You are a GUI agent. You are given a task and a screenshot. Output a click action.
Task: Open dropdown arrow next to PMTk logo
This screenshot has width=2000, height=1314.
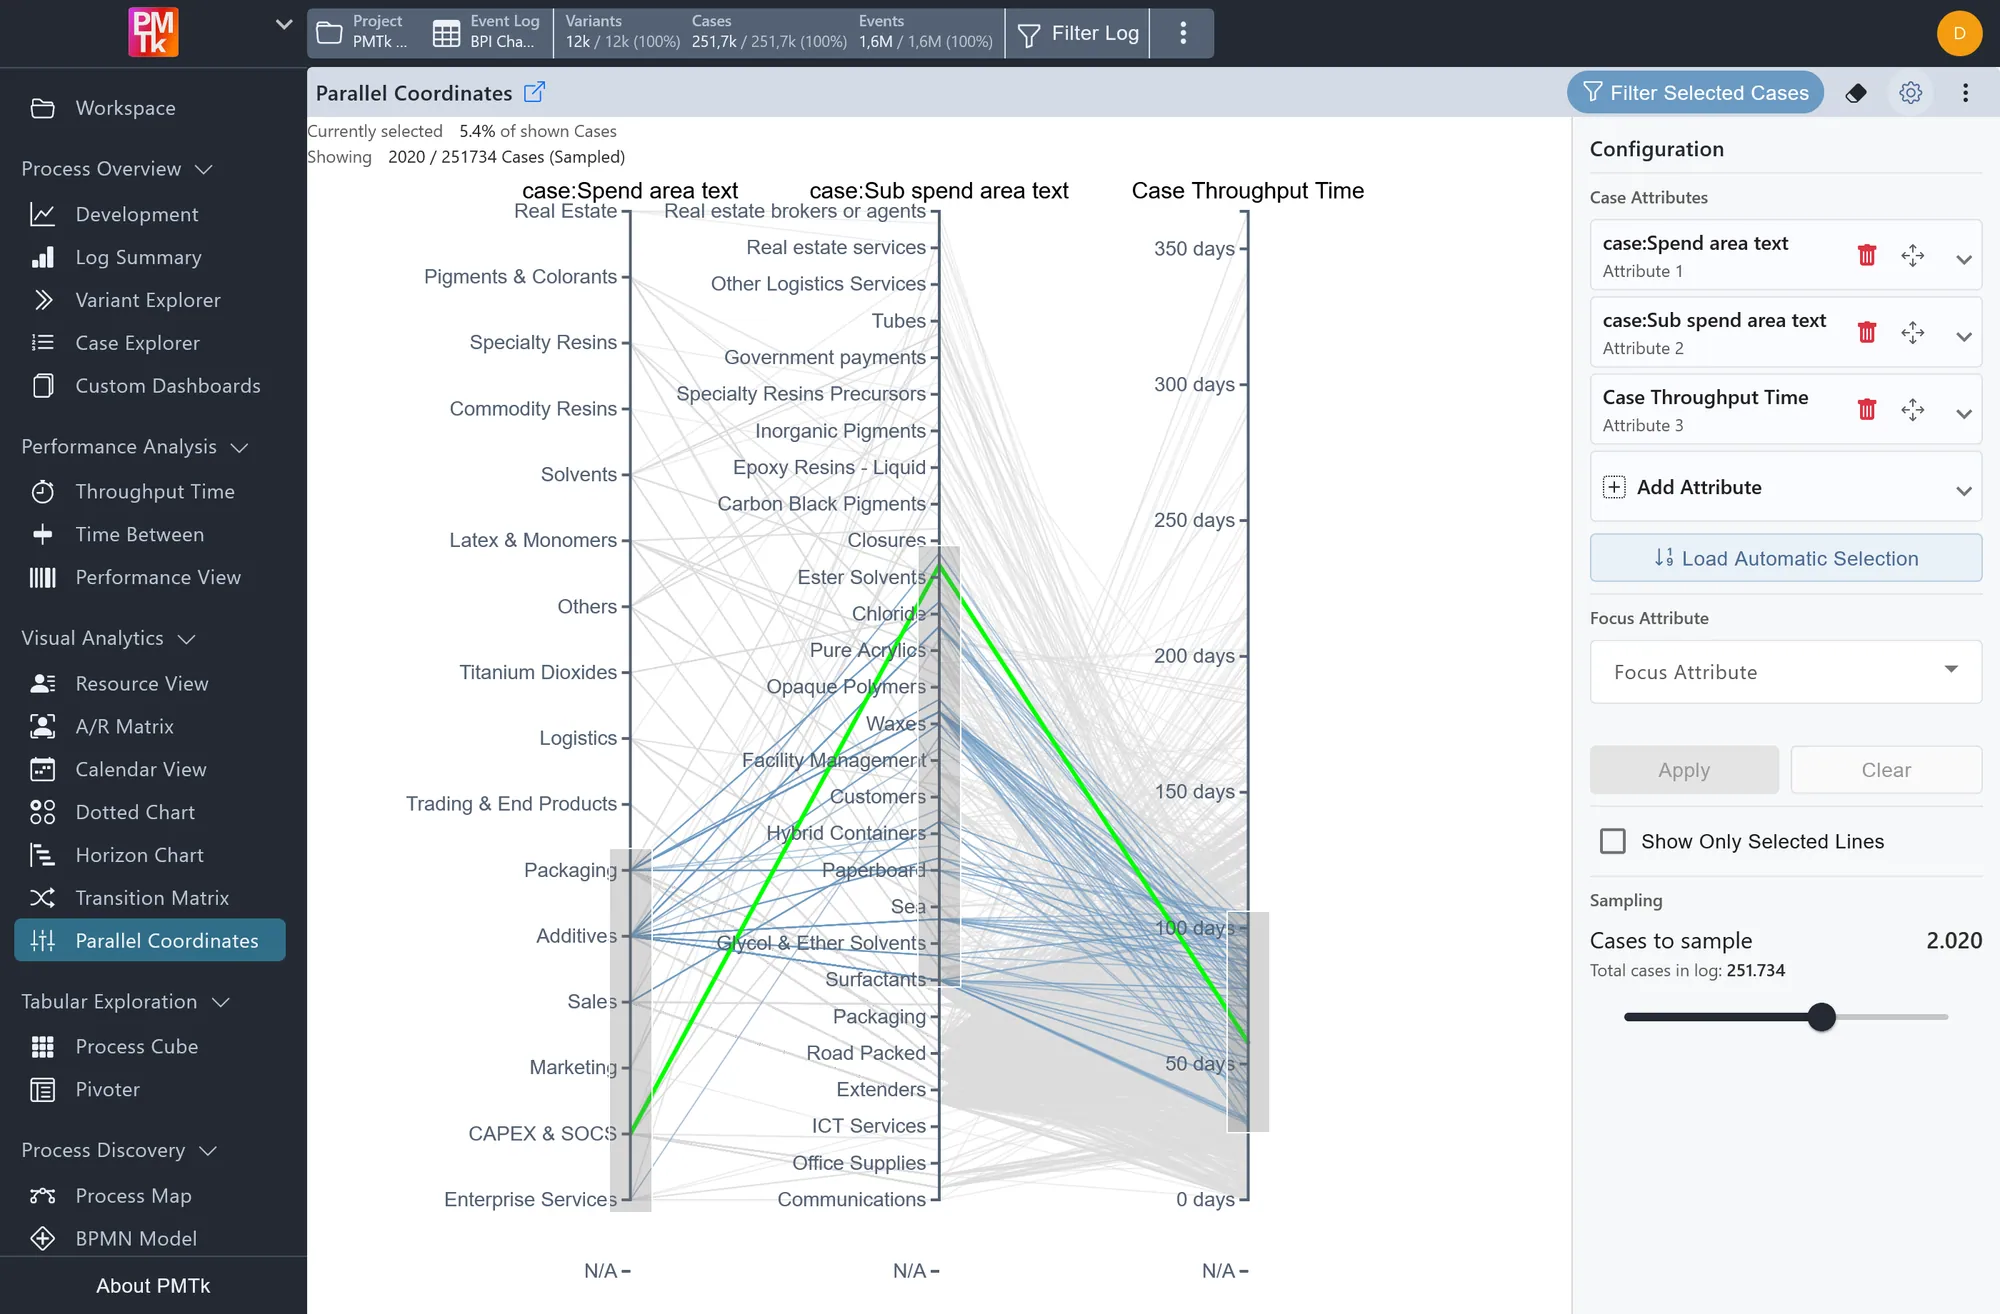click(284, 24)
